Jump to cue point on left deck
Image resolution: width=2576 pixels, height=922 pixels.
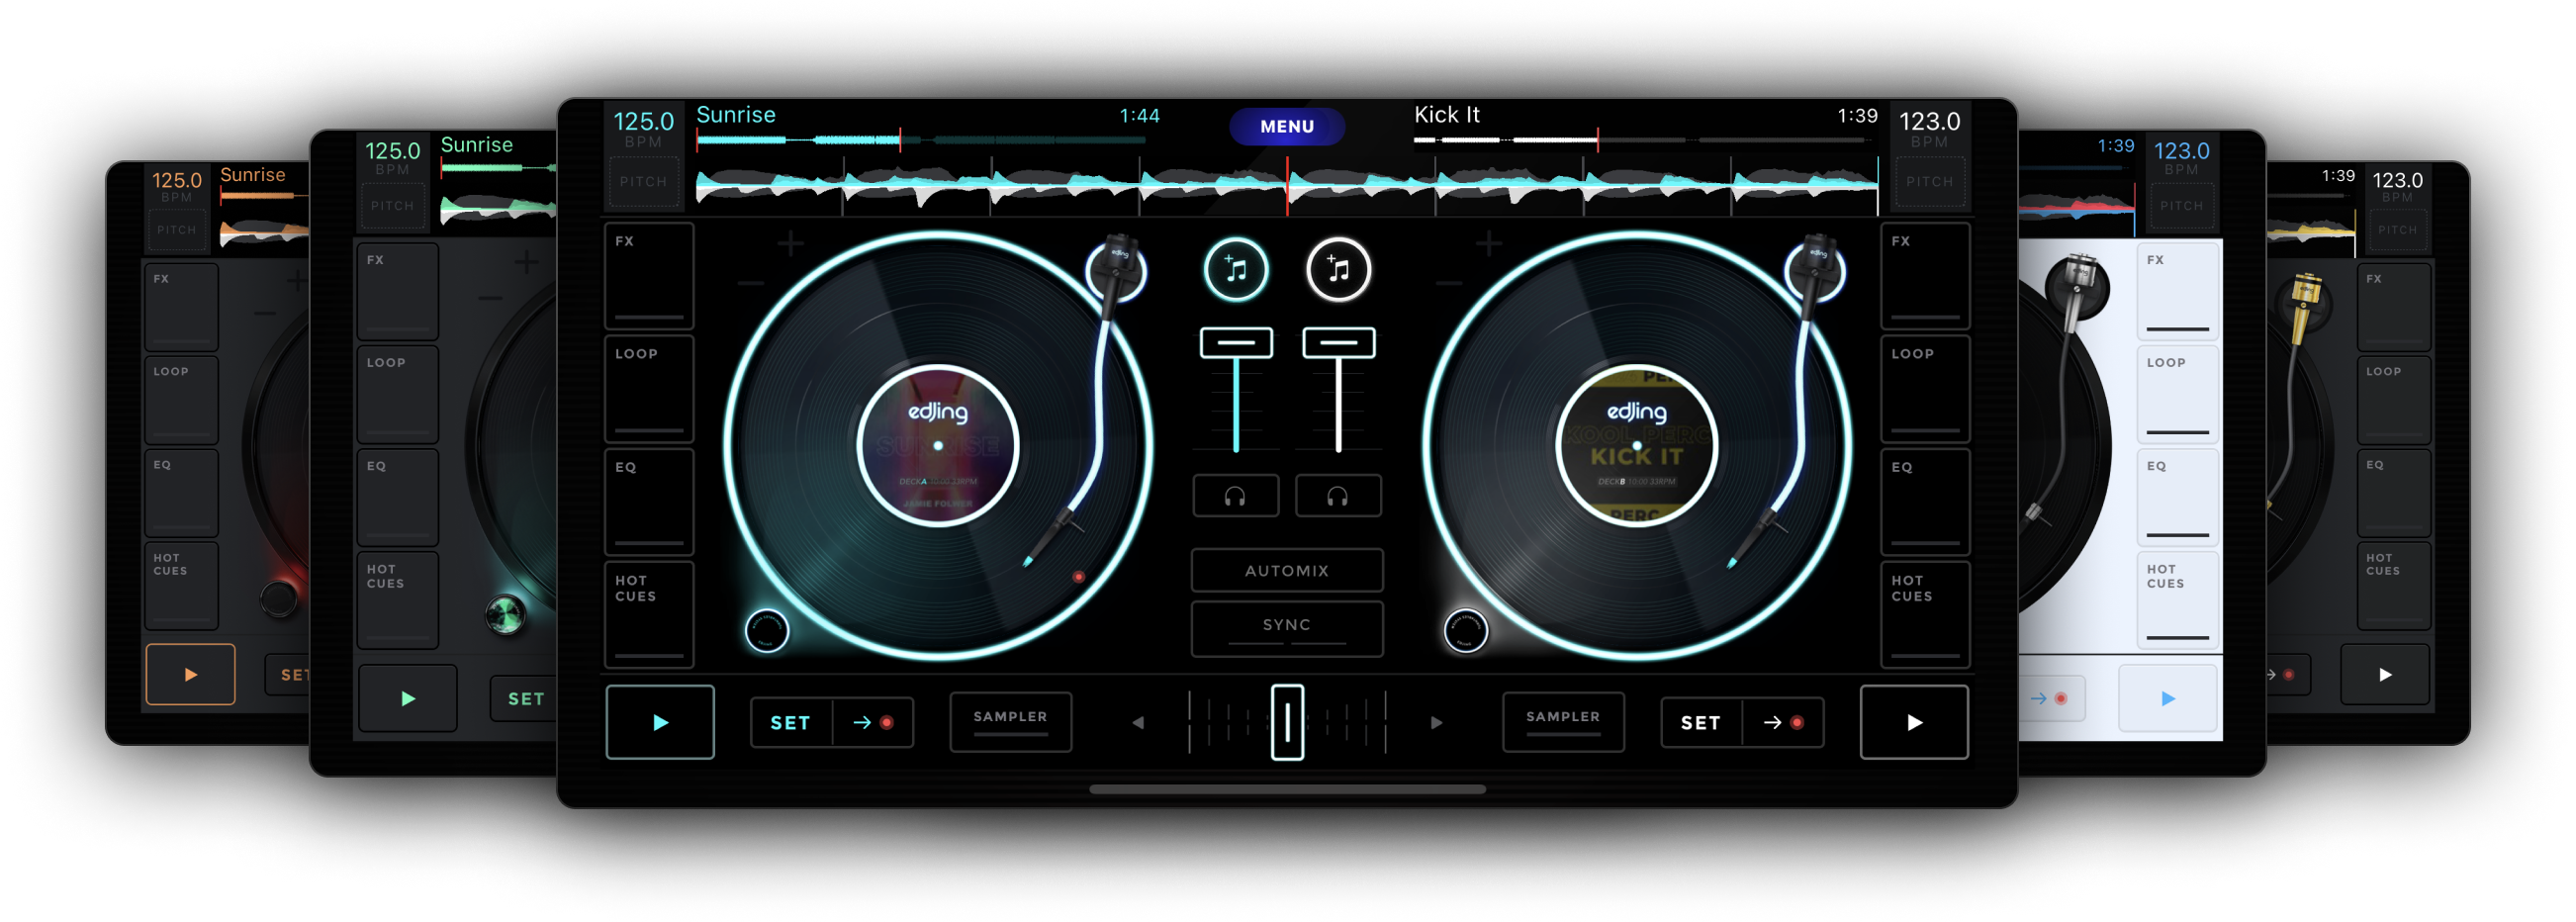click(x=873, y=722)
